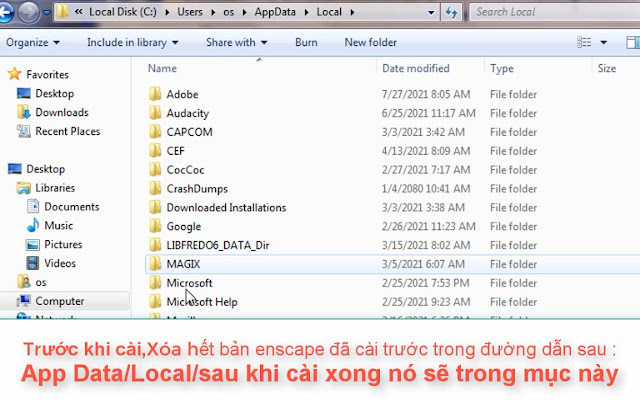Open the view options dropdown arrow
This screenshot has height=400, width=640.
604,42
